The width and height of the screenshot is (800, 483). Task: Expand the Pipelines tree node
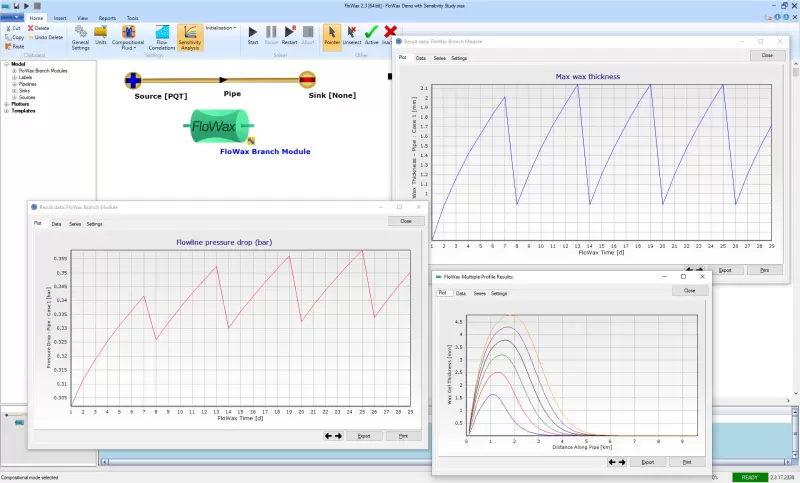click(14, 84)
